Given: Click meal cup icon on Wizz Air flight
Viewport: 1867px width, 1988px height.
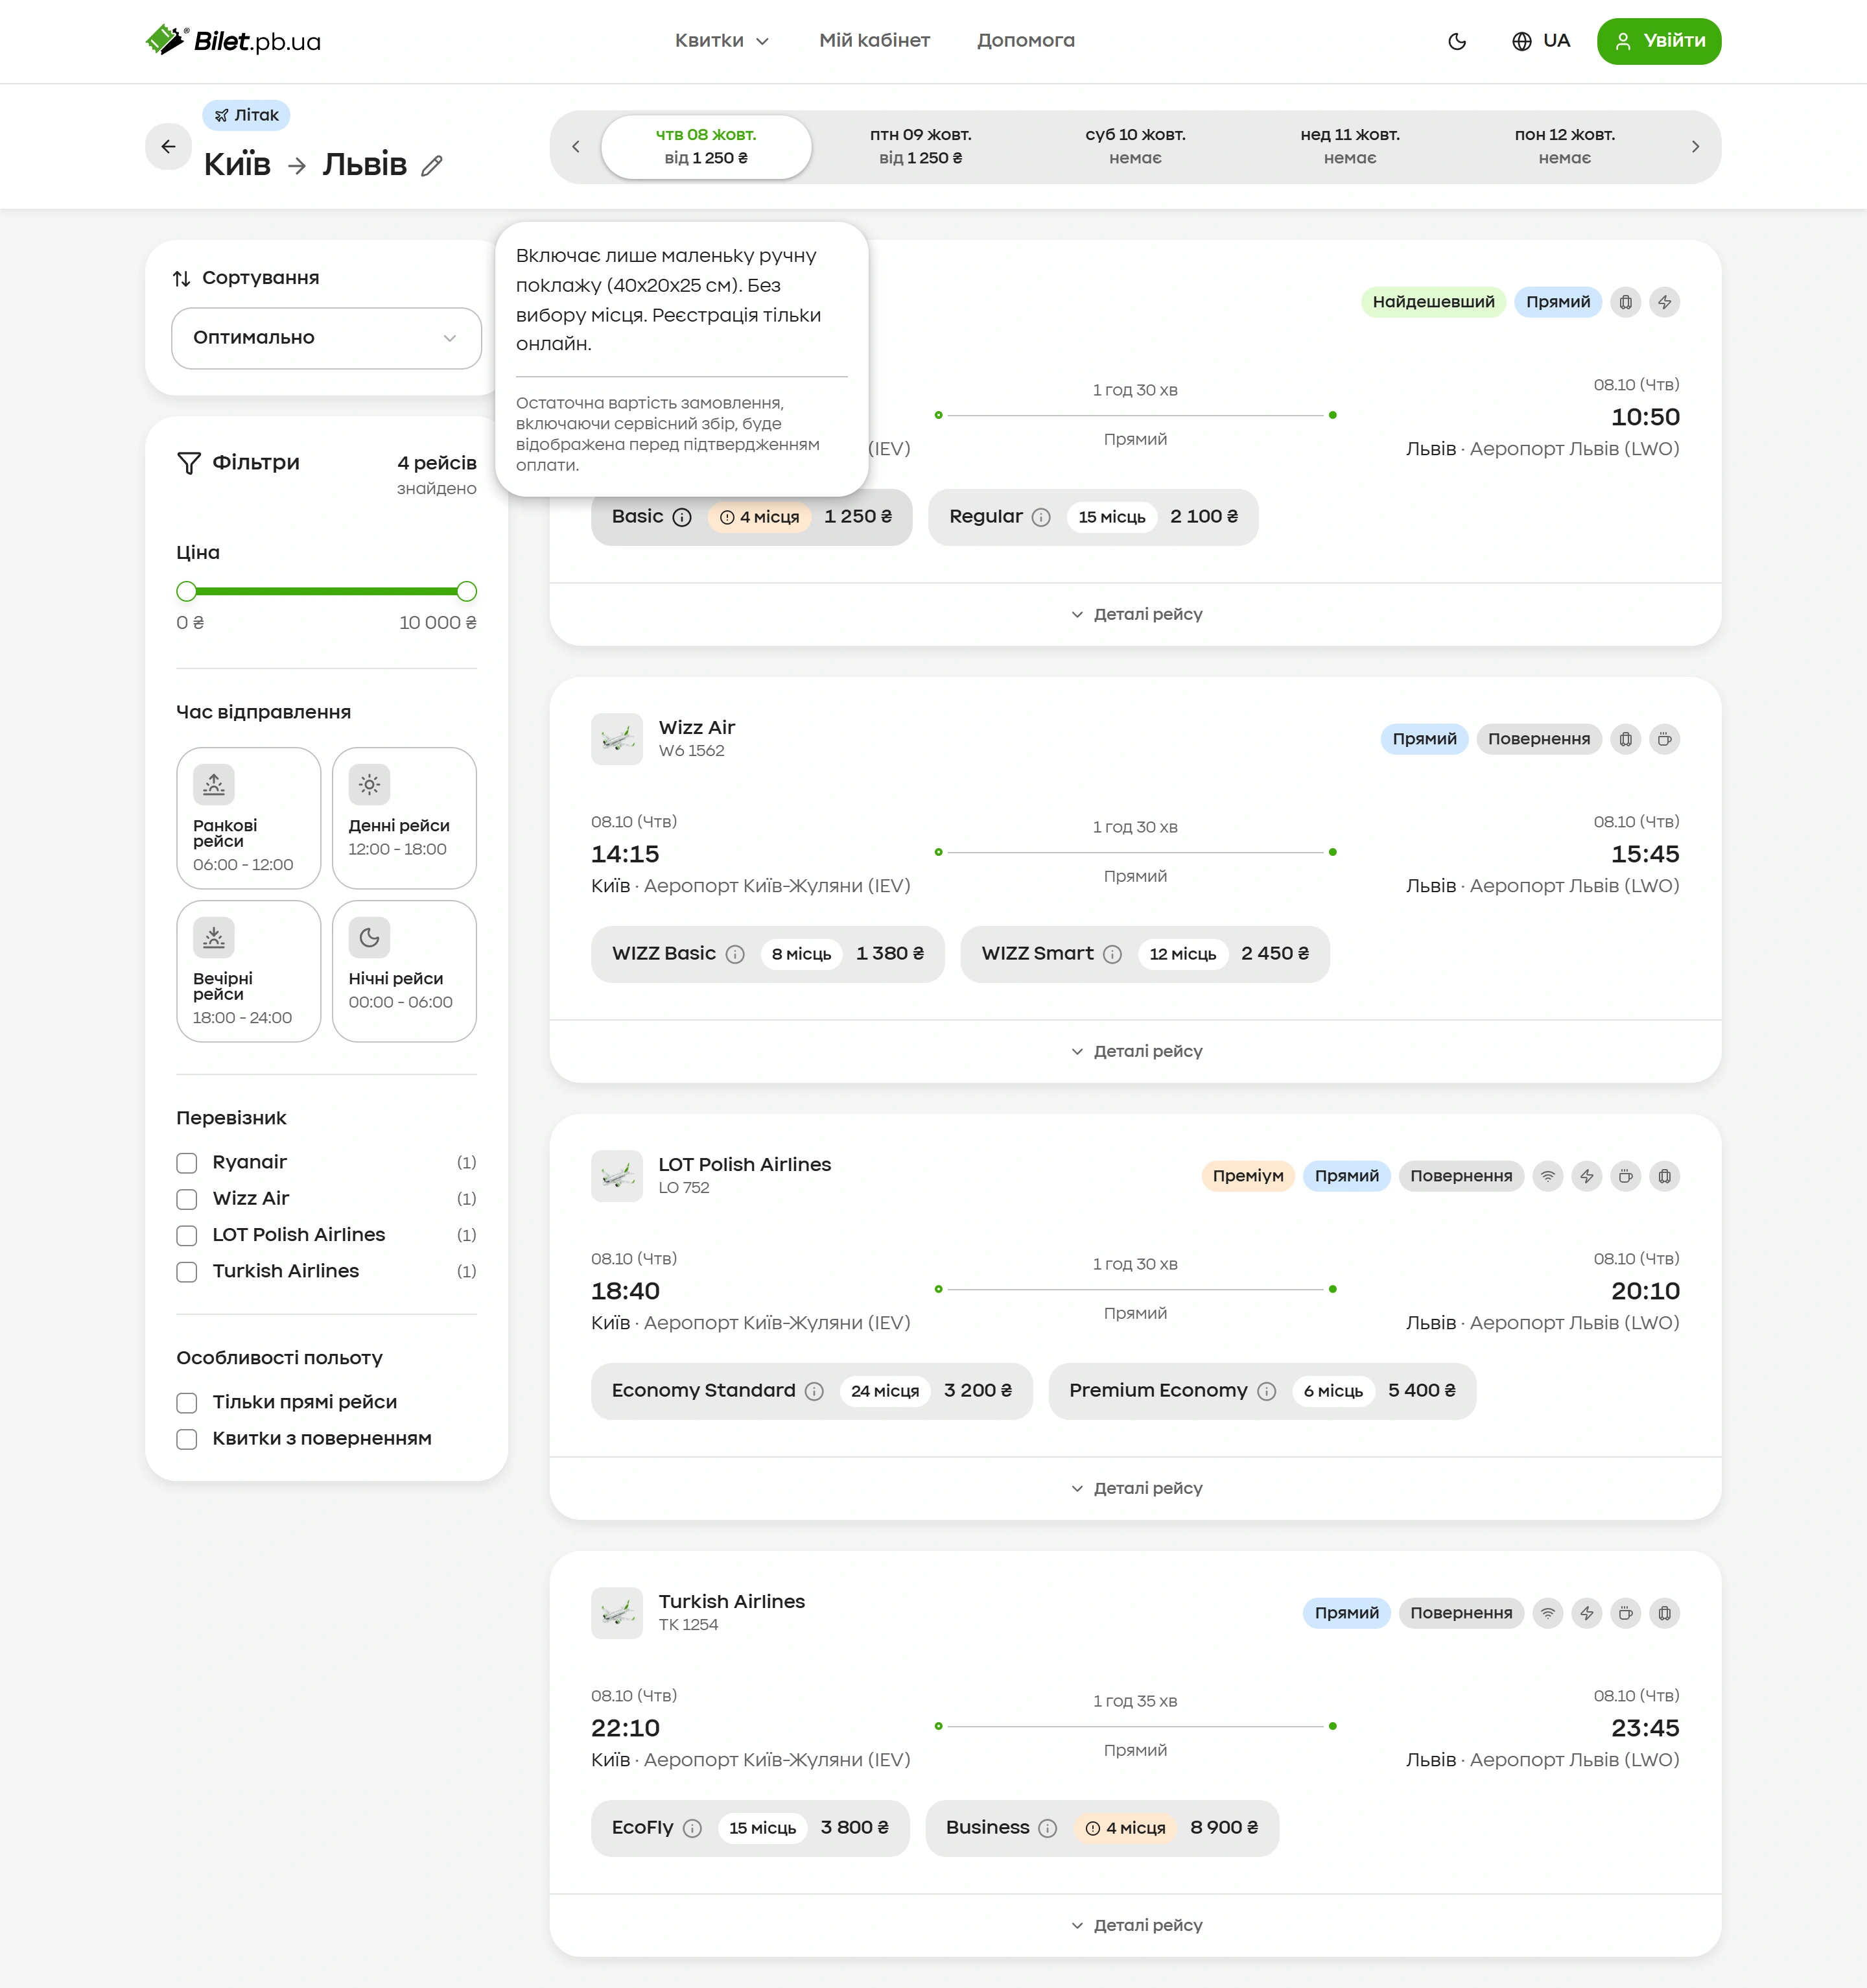Looking at the screenshot, I should point(1665,739).
